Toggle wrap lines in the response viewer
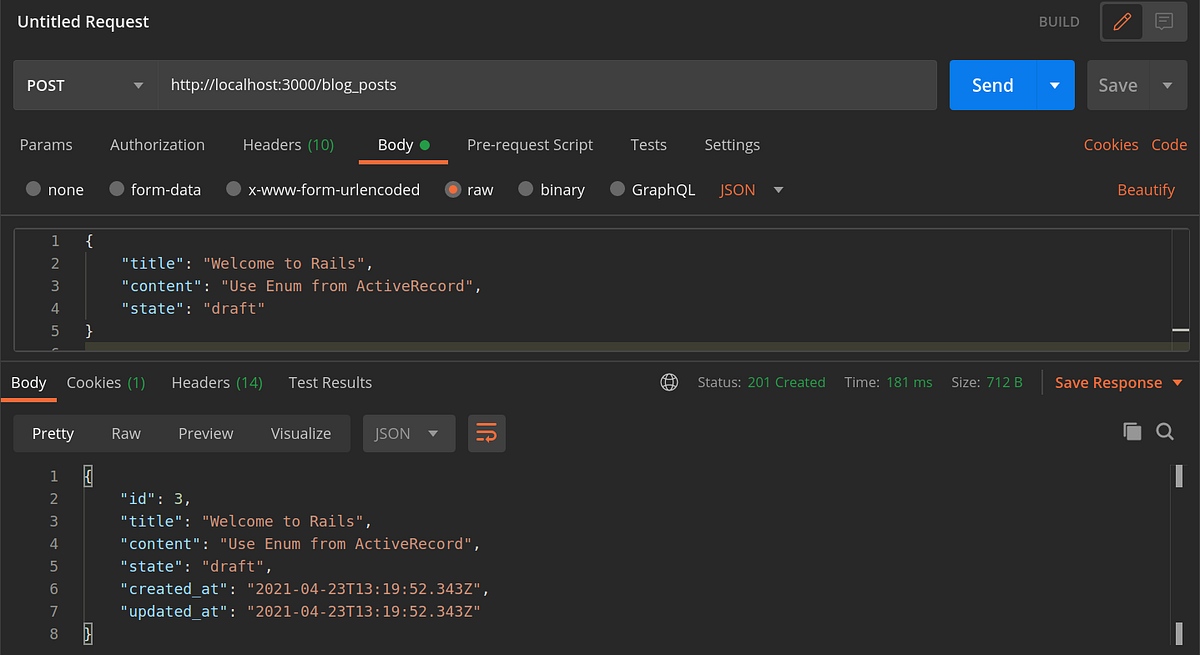The height and width of the screenshot is (655, 1200). [486, 433]
